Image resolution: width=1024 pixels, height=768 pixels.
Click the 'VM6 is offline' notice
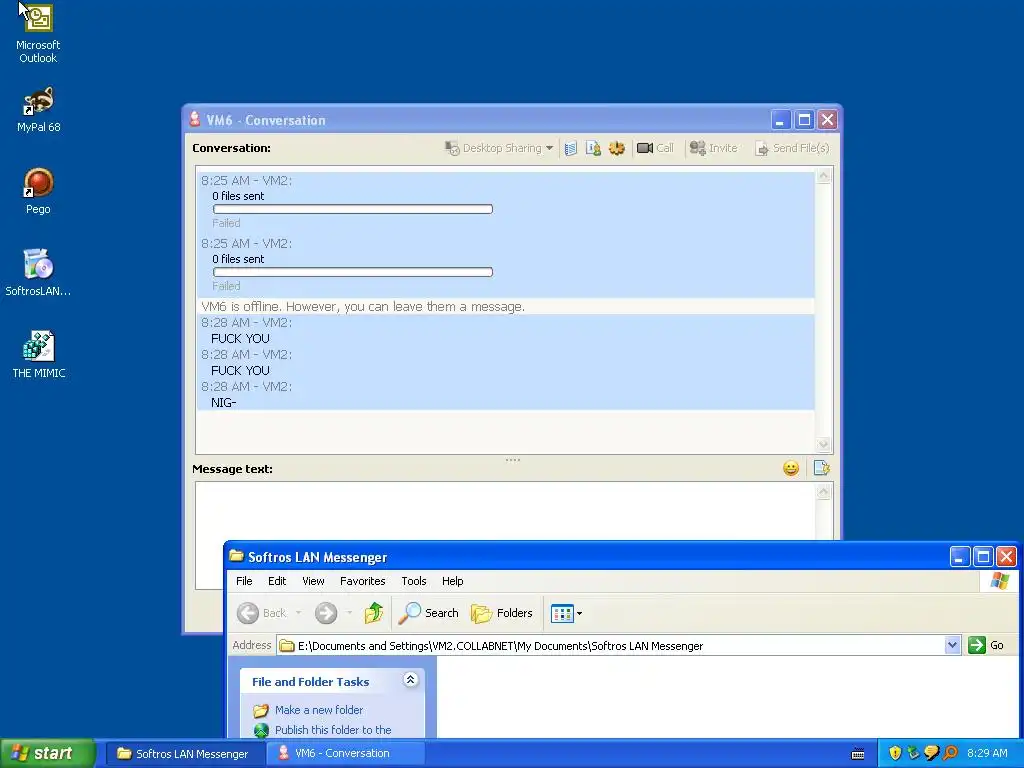click(x=363, y=306)
